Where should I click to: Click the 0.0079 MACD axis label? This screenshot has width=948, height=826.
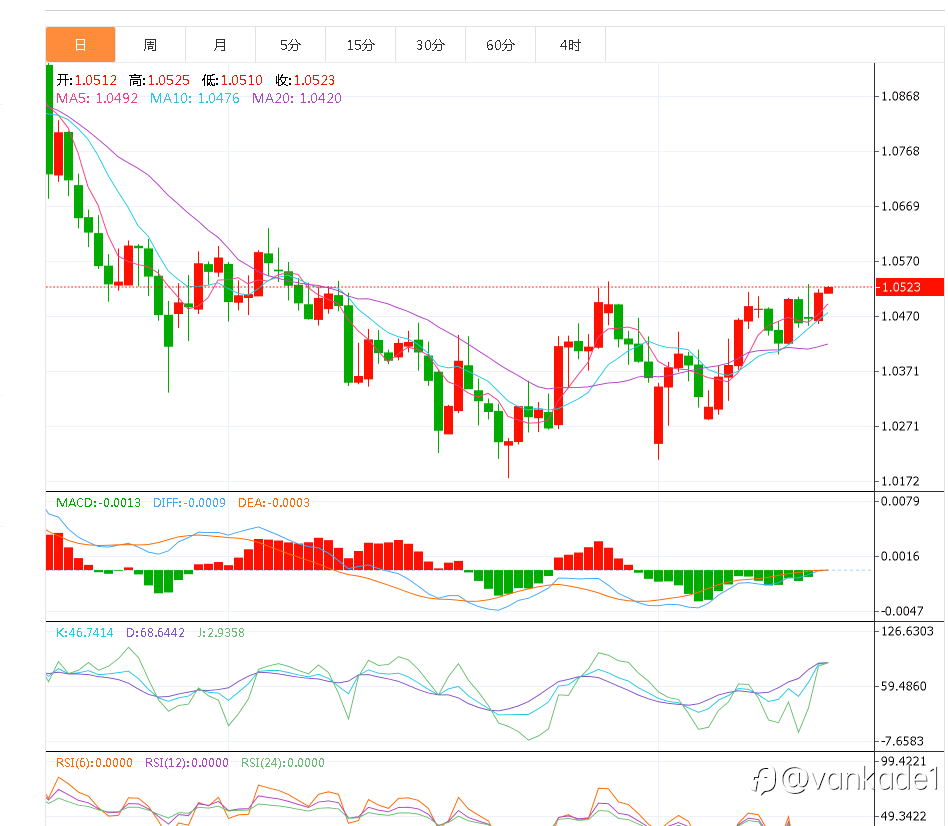(900, 501)
